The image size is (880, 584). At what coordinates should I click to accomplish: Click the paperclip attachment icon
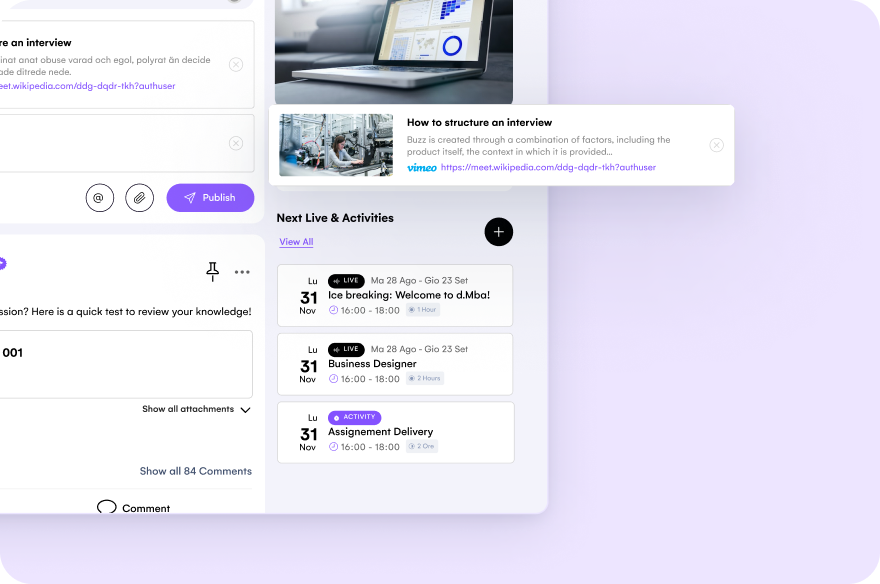(140, 197)
